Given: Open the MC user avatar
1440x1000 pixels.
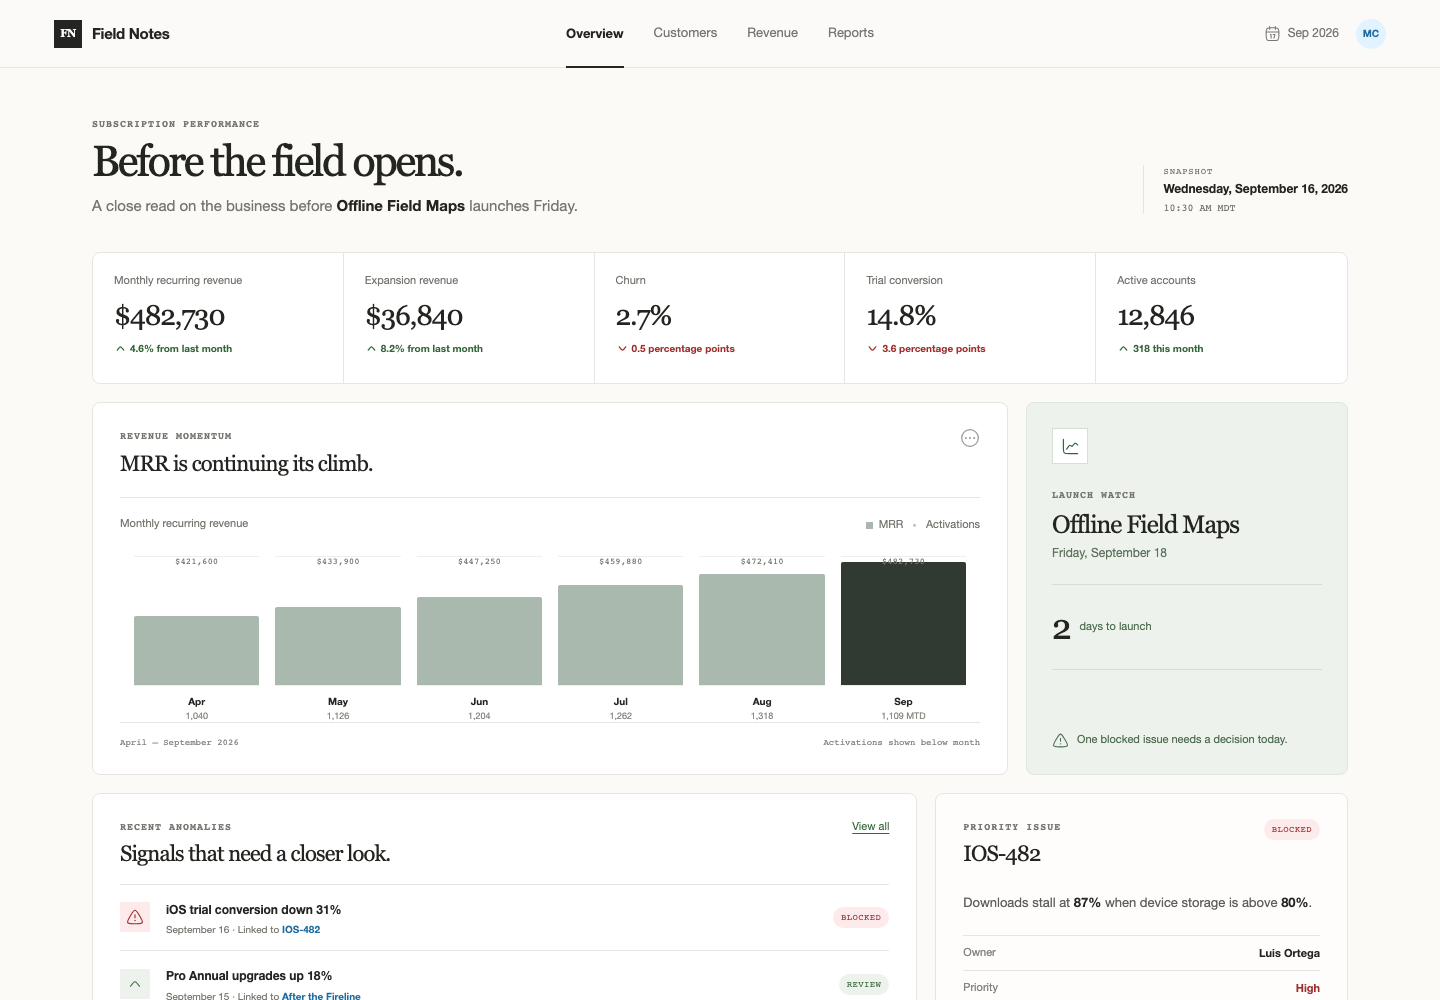Looking at the screenshot, I should click(1371, 34).
